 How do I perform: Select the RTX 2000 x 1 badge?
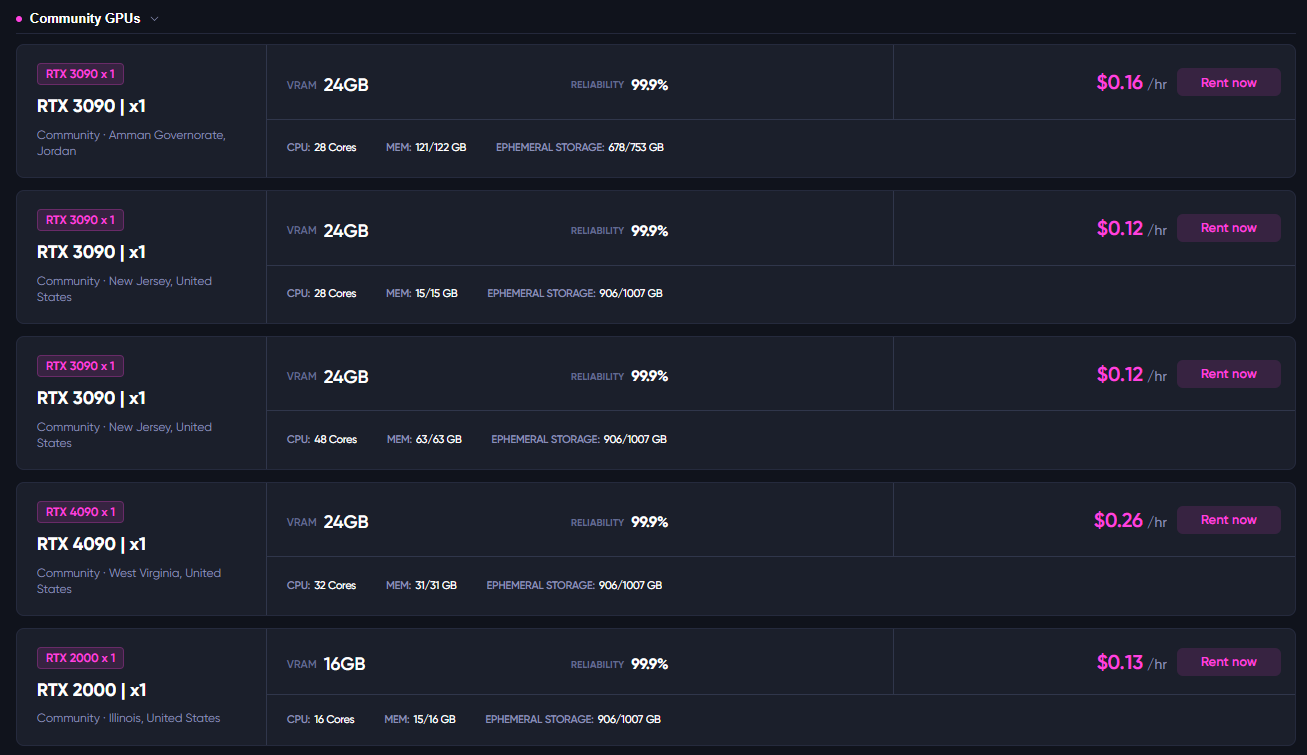(80, 658)
